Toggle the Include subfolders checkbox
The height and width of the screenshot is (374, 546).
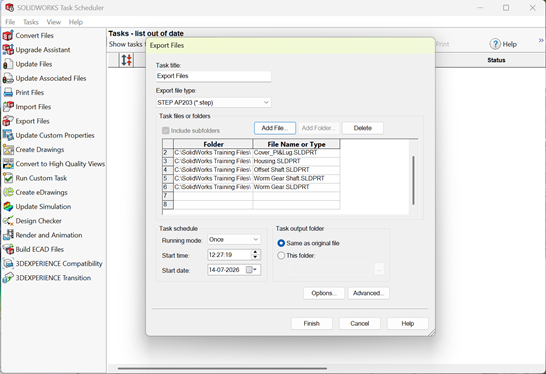[165, 131]
